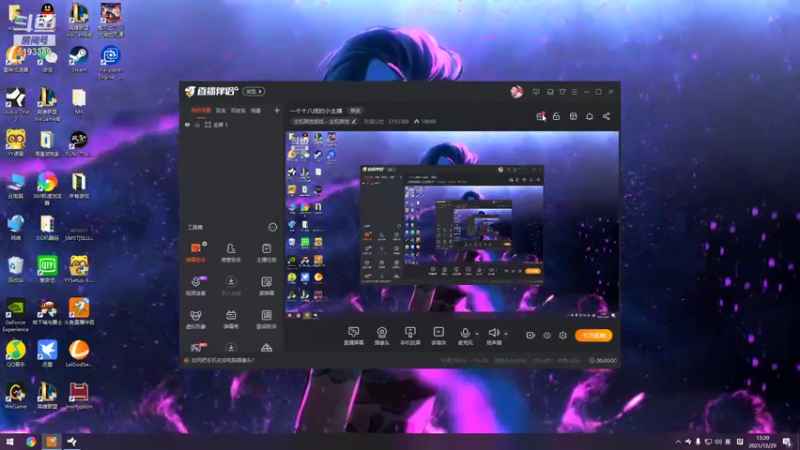Open Inscryption desktop shortcut
Image resolution: width=800 pixels, height=450 pixels.
coord(79,396)
